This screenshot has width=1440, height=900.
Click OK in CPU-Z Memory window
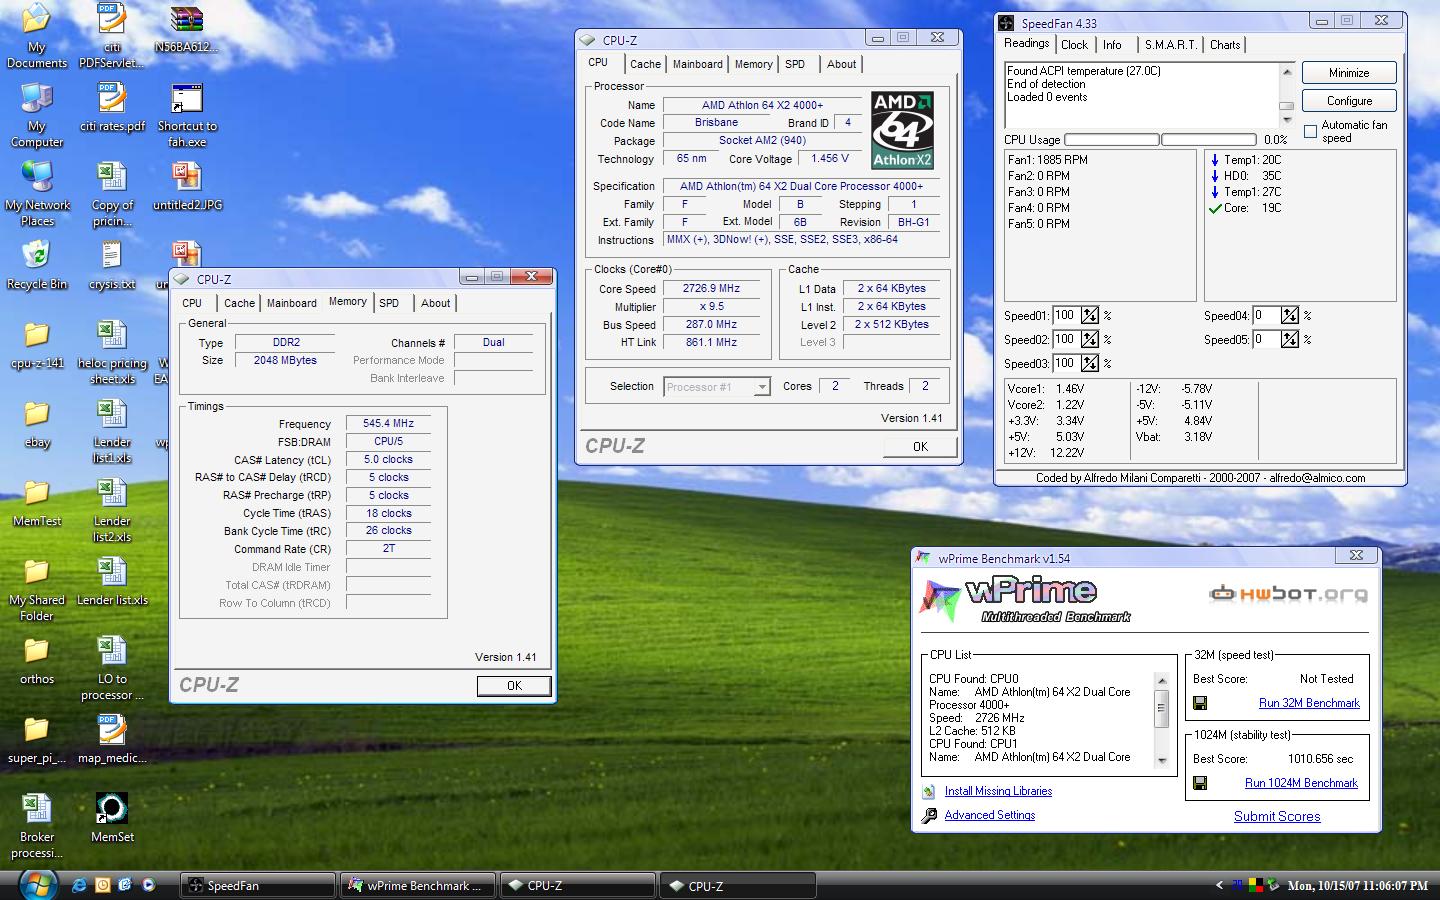(x=514, y=685)
